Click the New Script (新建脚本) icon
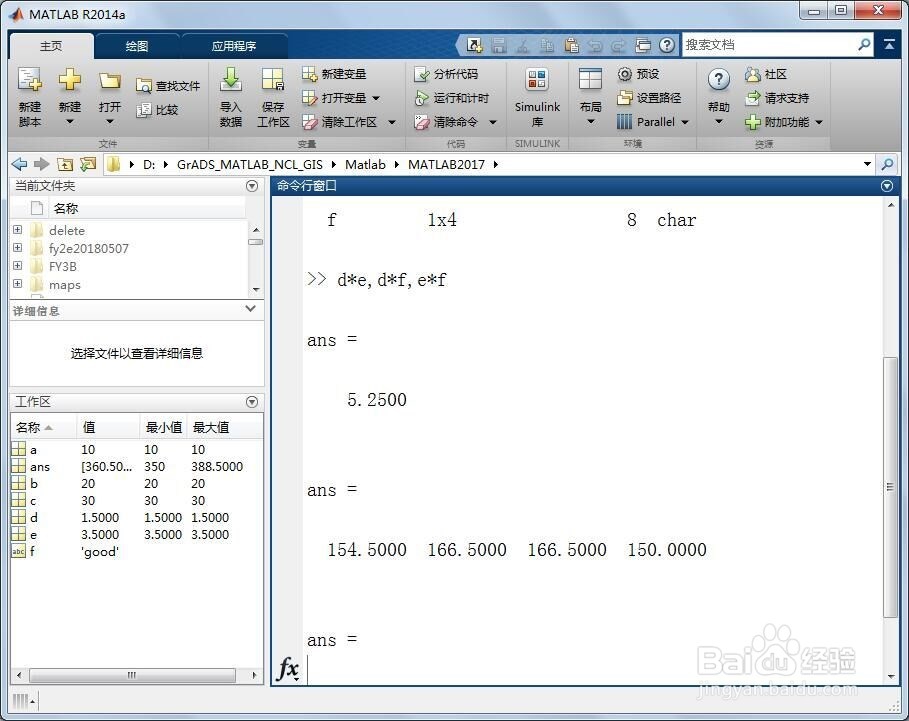 point(30,80)
